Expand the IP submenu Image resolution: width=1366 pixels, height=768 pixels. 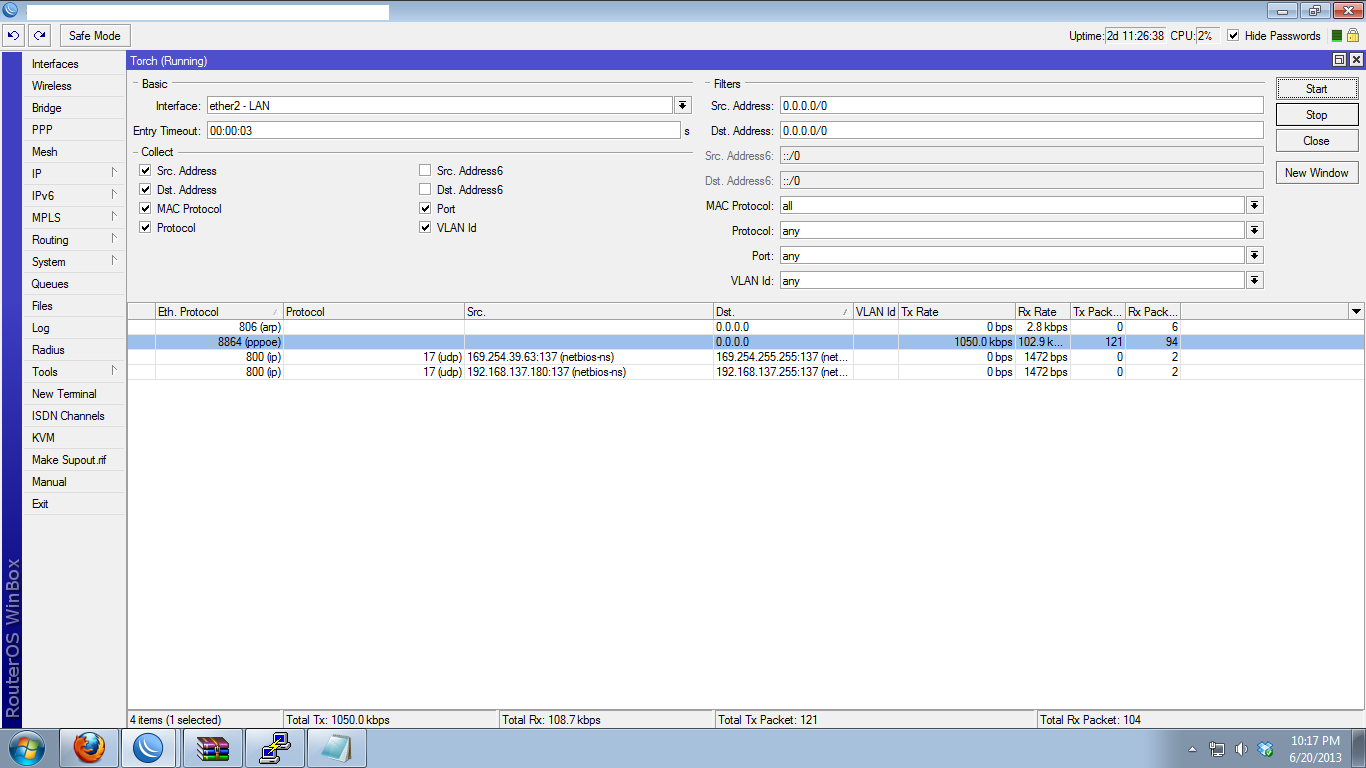pos(75,174)
